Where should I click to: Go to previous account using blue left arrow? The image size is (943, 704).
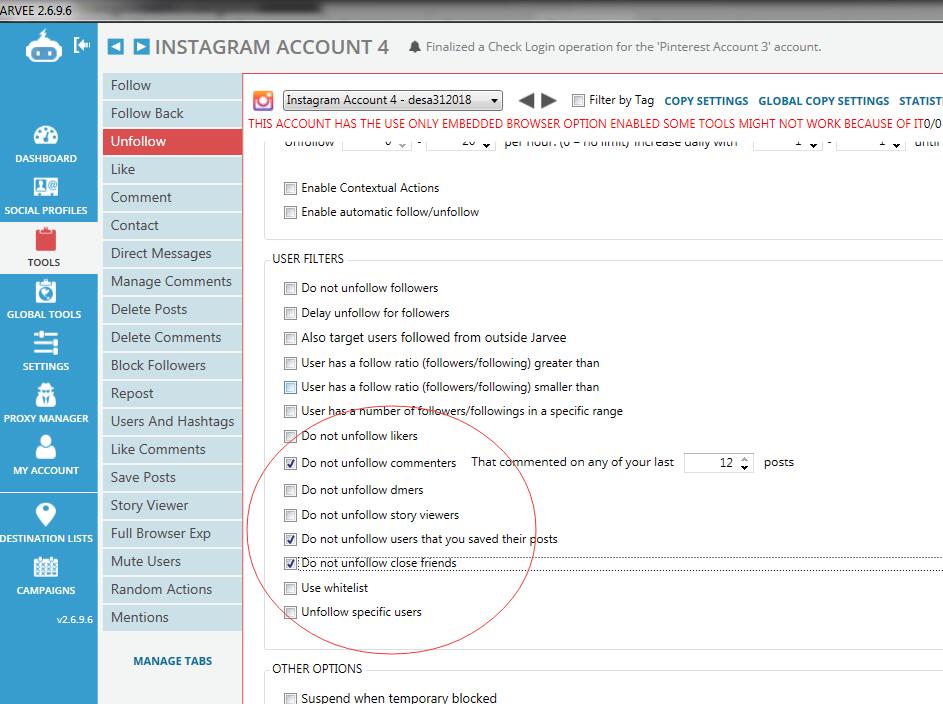[115, 46]
